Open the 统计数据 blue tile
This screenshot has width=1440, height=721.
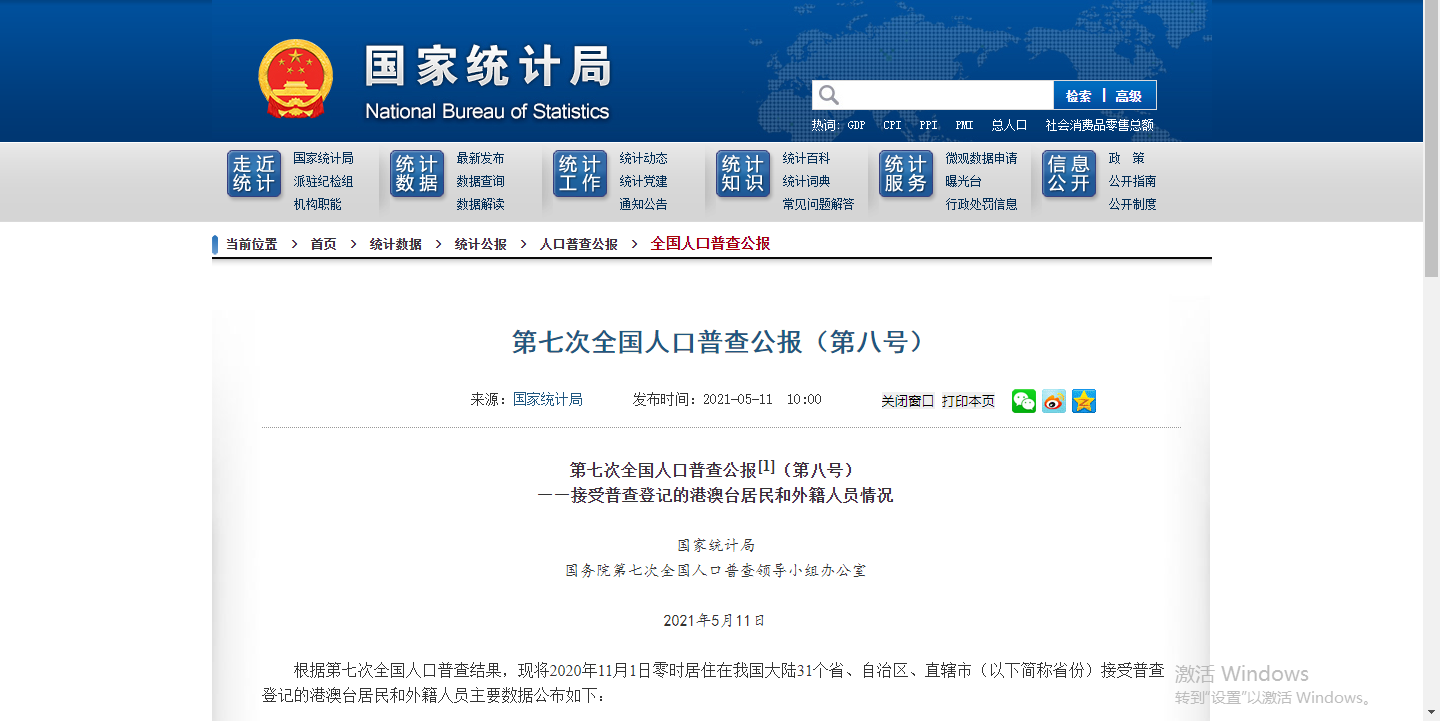coord(417,174)
